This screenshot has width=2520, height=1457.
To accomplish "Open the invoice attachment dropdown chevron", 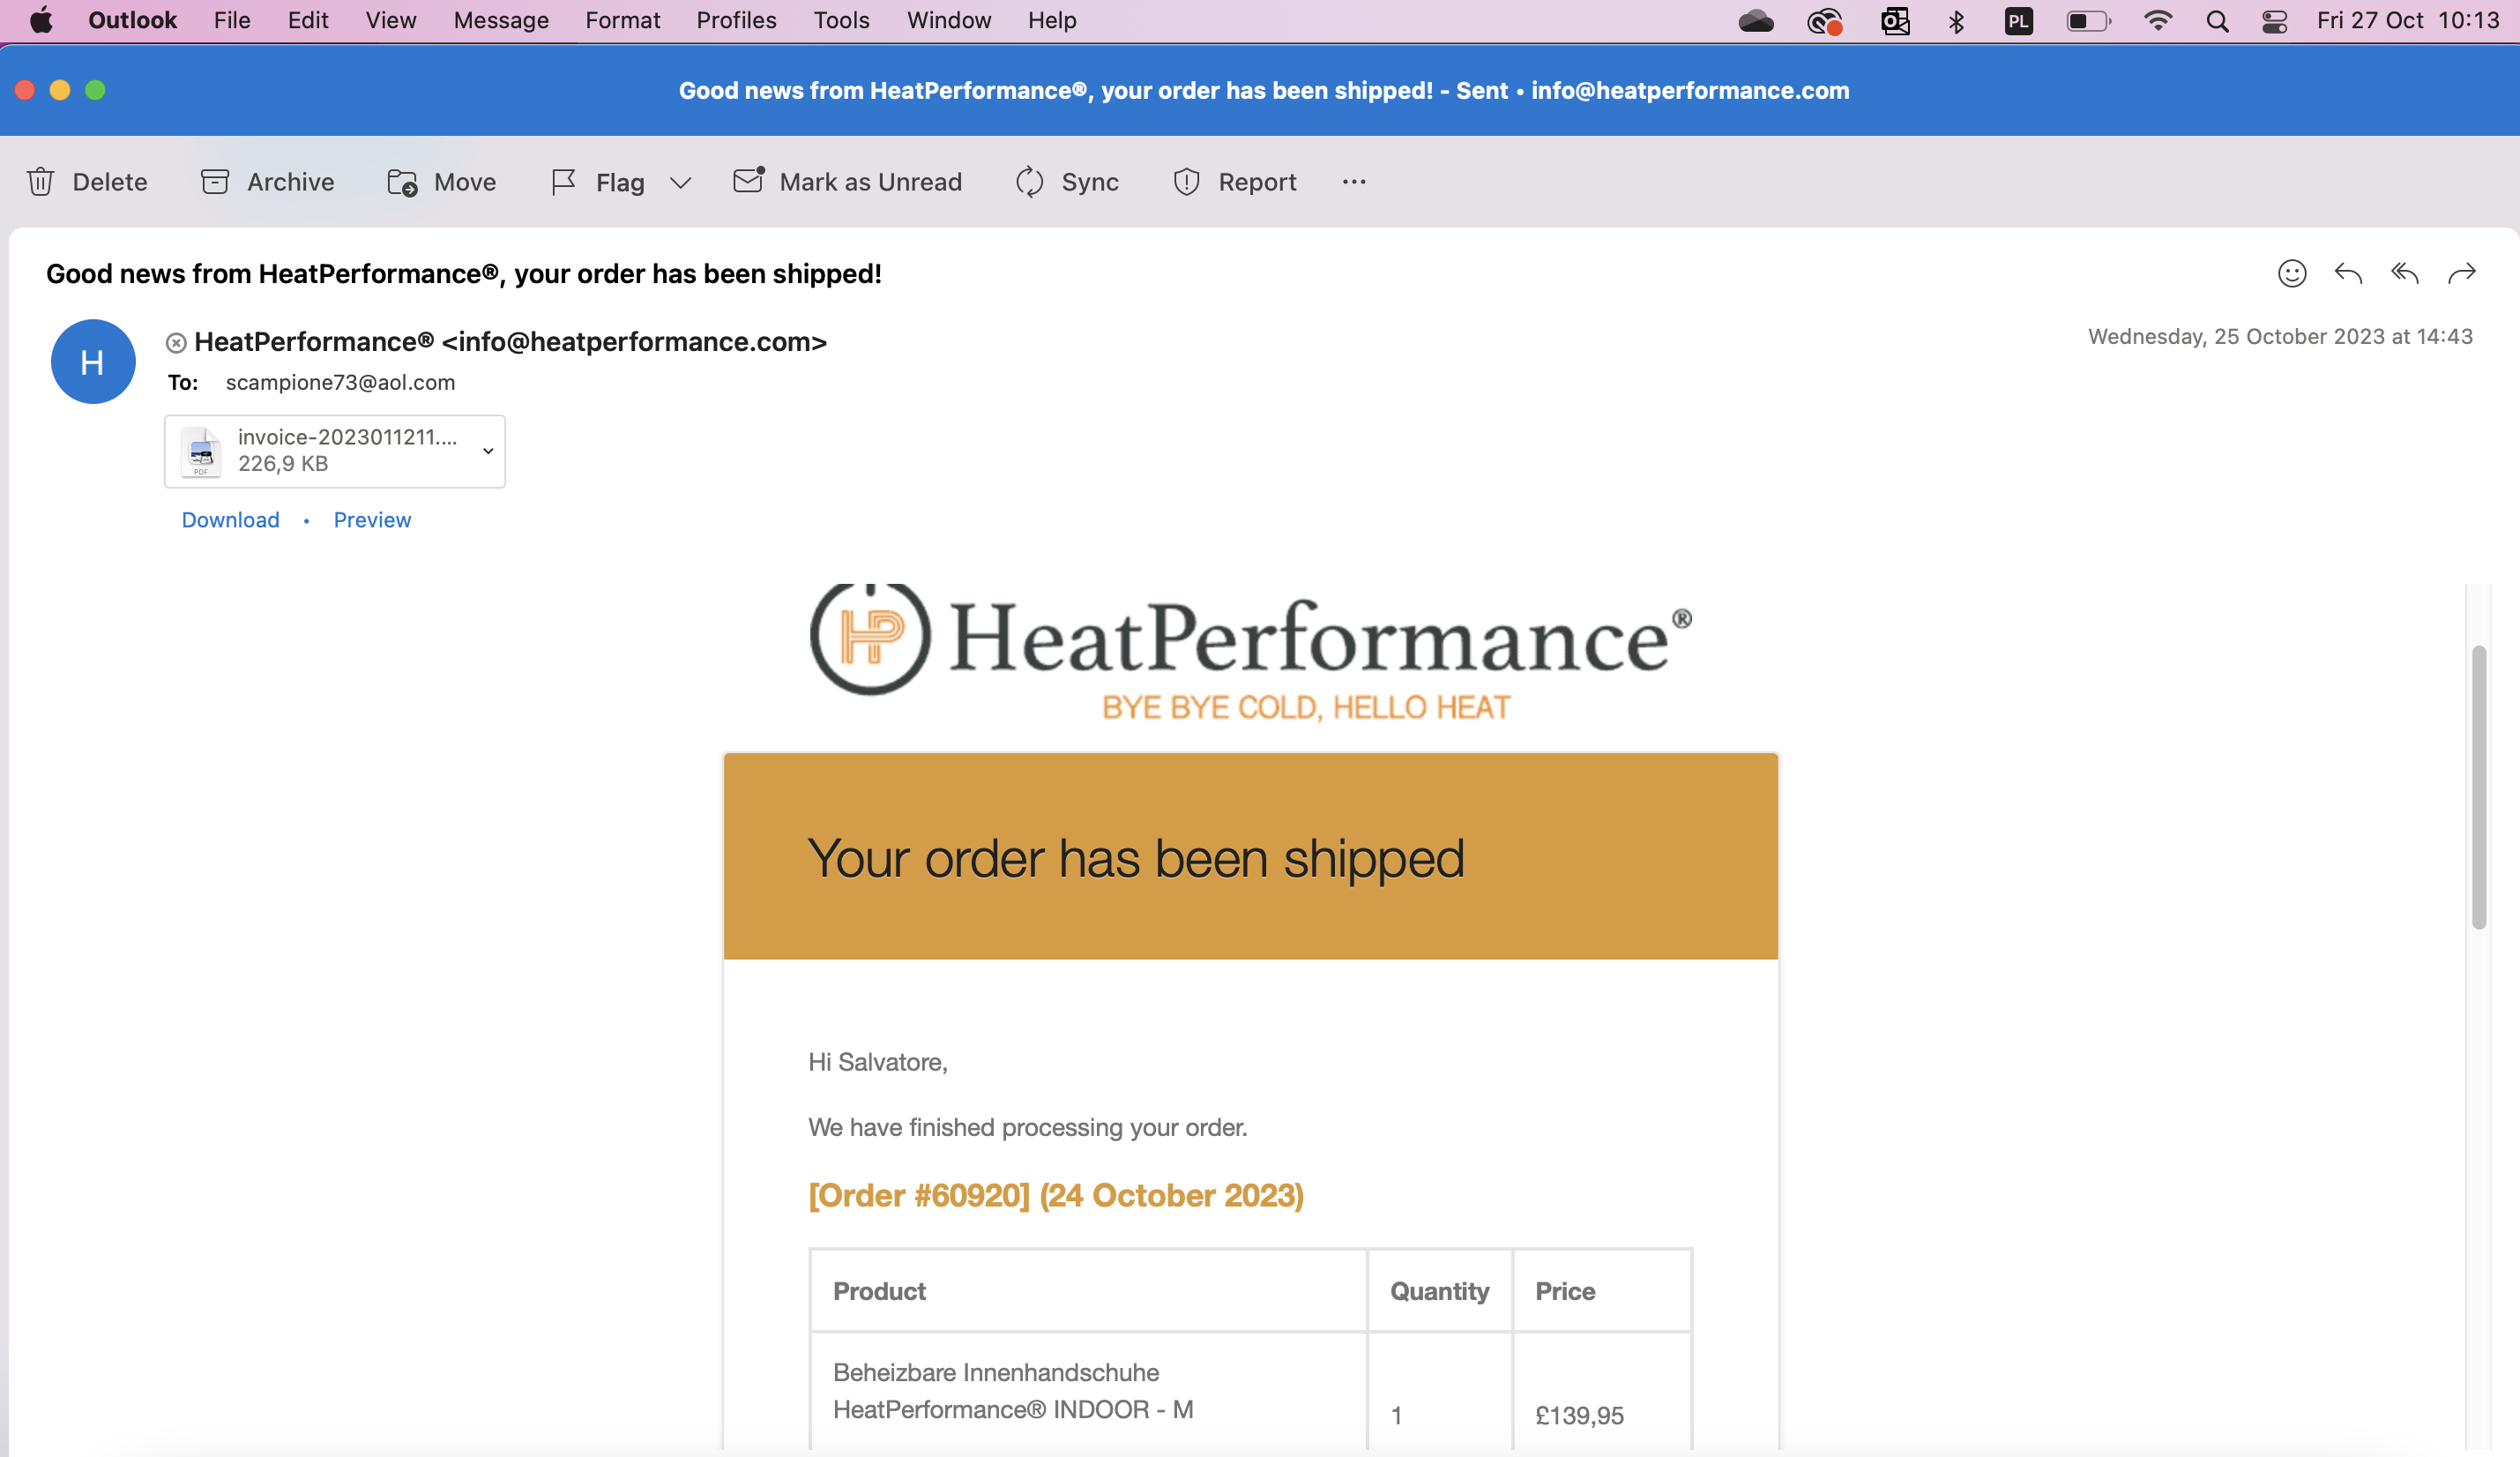I will 488,451.
